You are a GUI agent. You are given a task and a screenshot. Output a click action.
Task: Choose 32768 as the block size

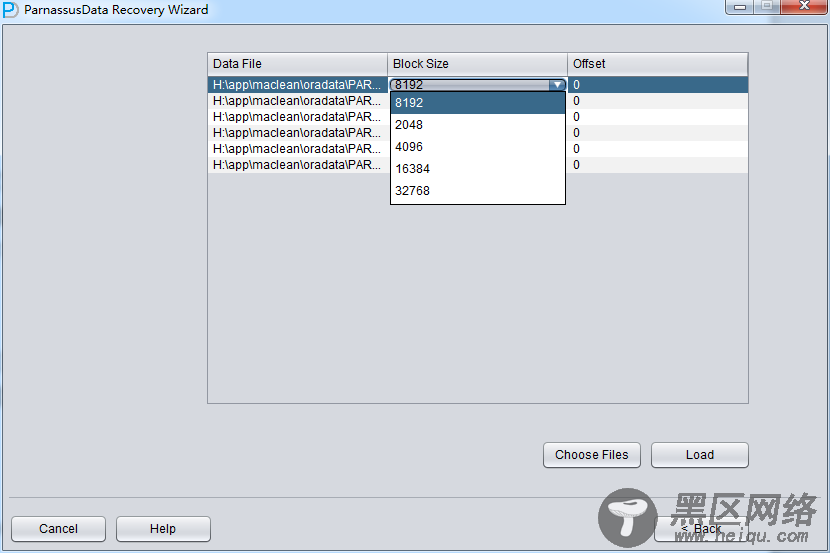pos(477,191)
